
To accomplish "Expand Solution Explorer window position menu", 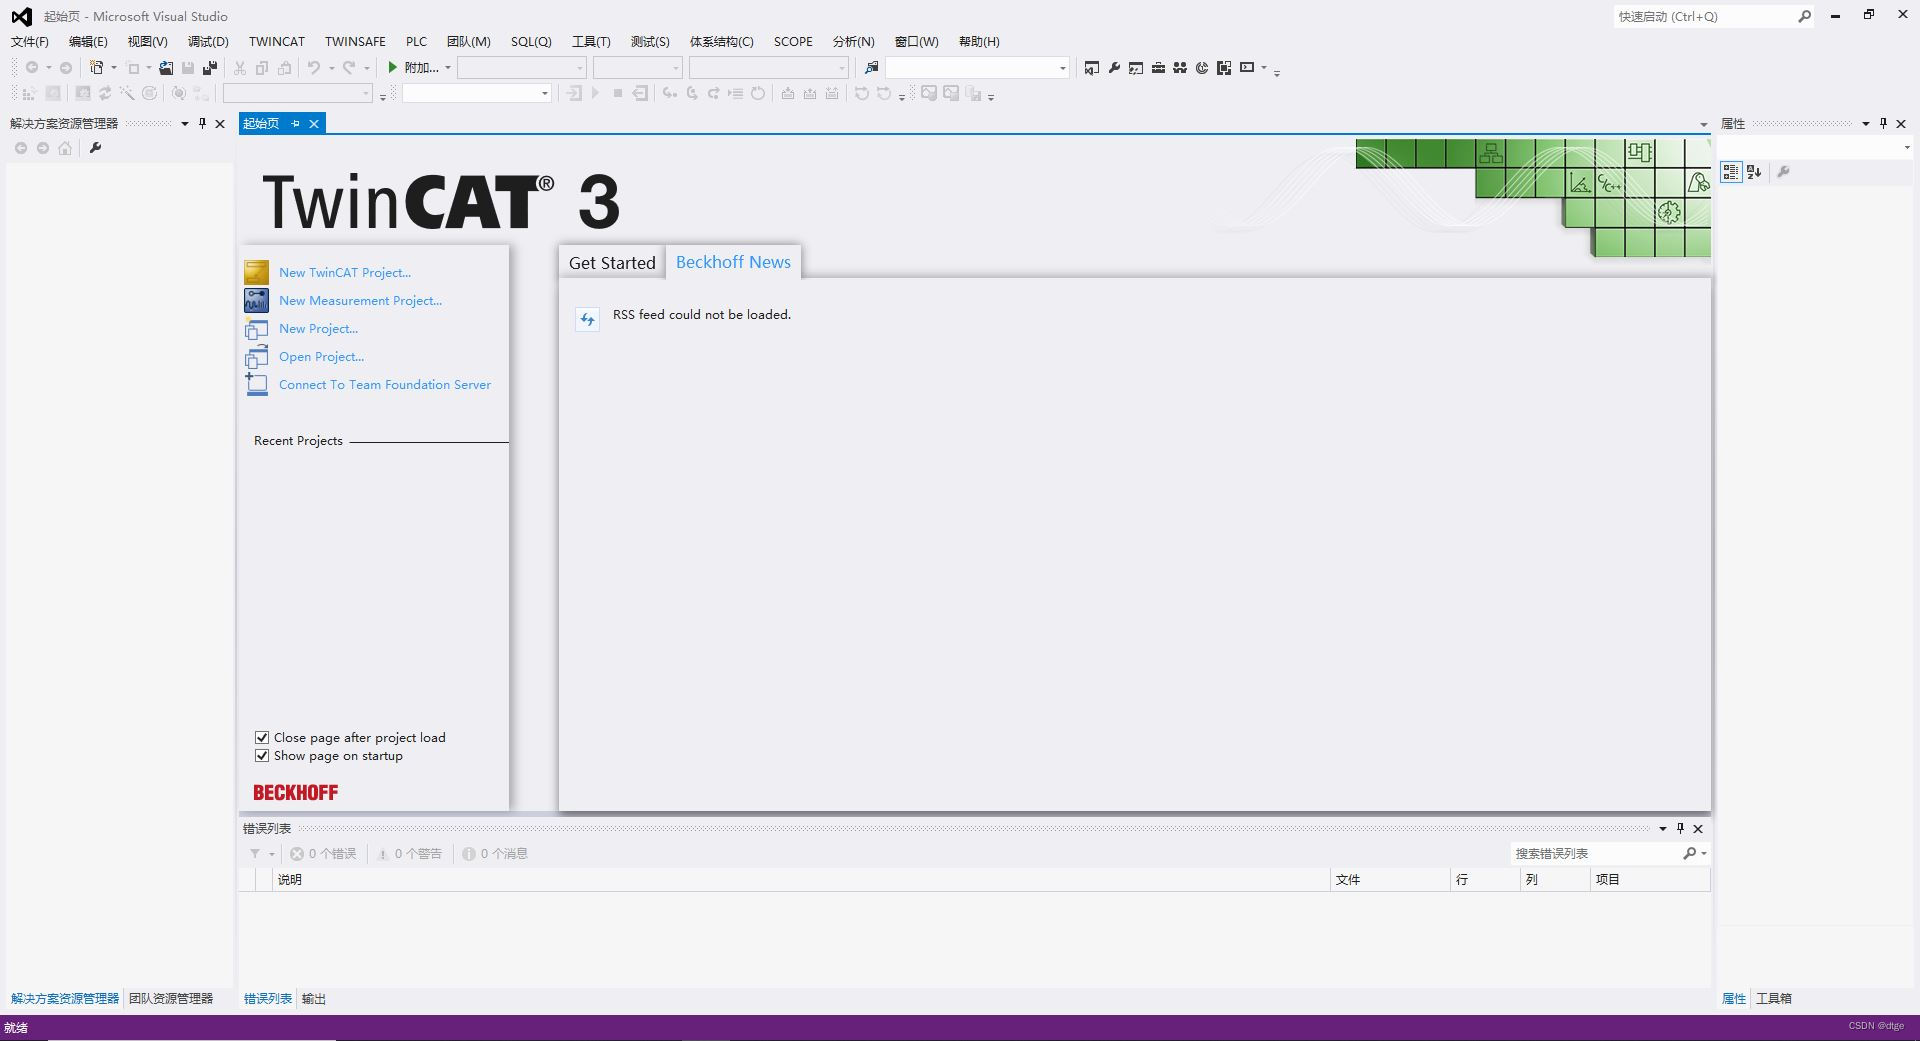I will point(184,124).
